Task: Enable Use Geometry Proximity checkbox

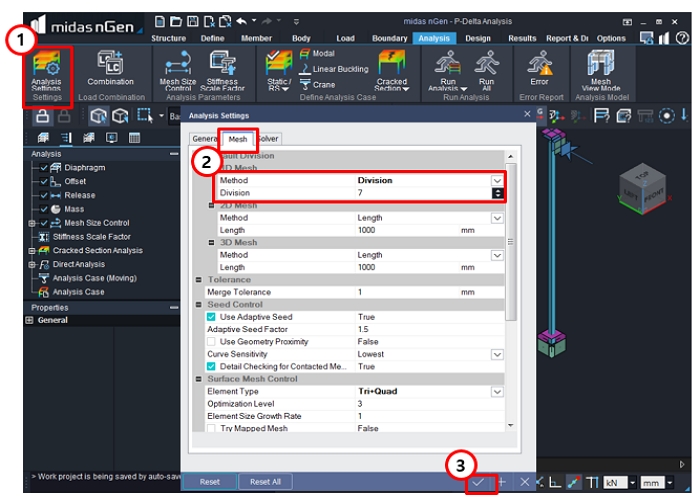Action: (x=212, y=342)
